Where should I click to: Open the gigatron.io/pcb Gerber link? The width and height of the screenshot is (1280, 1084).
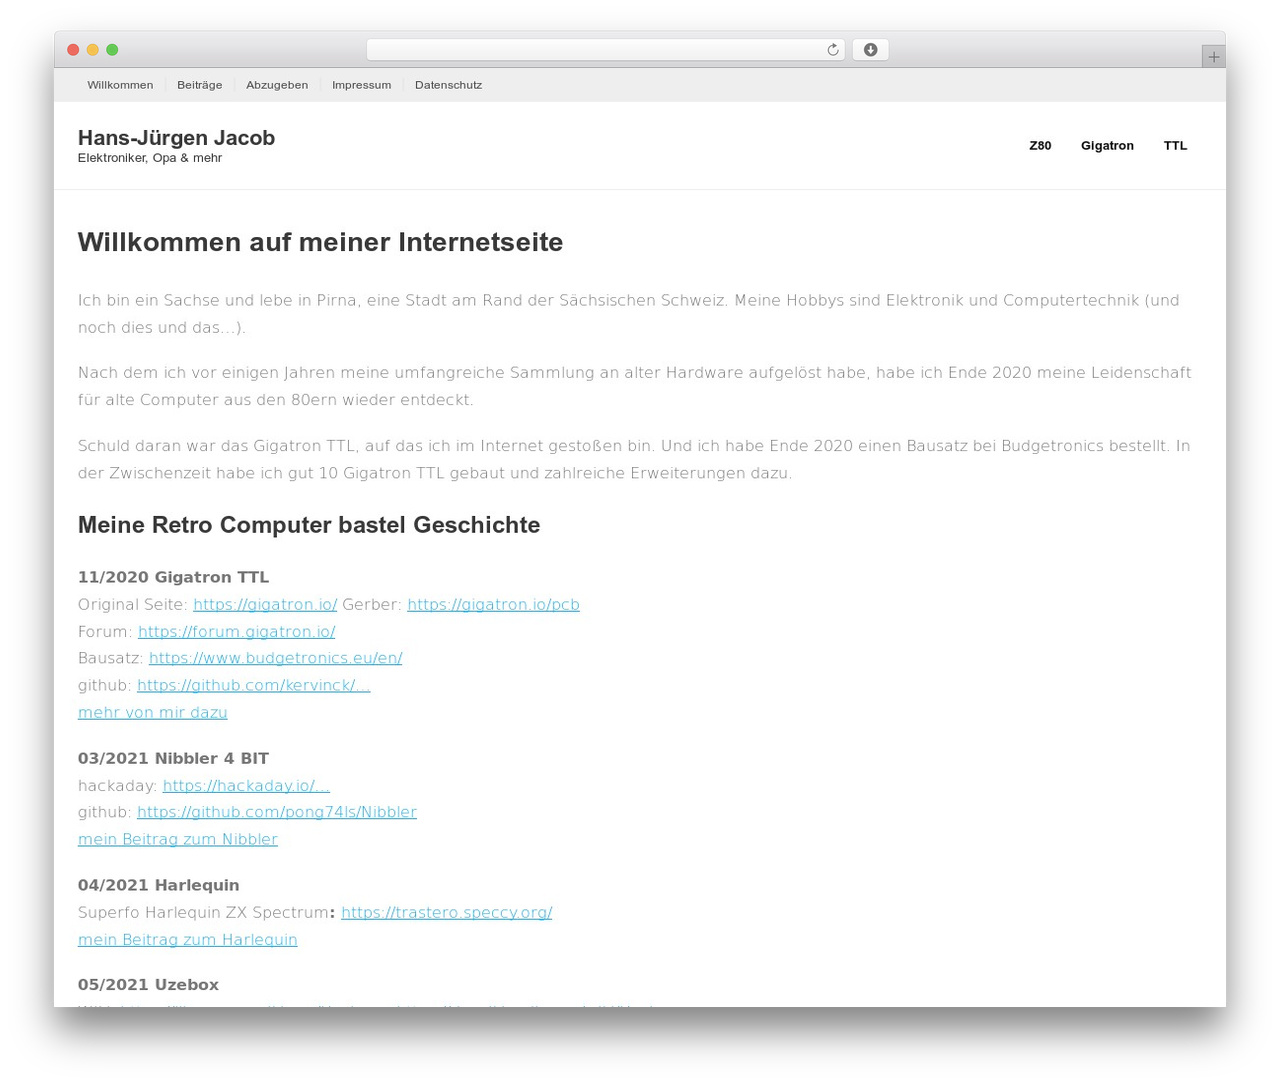493,604
